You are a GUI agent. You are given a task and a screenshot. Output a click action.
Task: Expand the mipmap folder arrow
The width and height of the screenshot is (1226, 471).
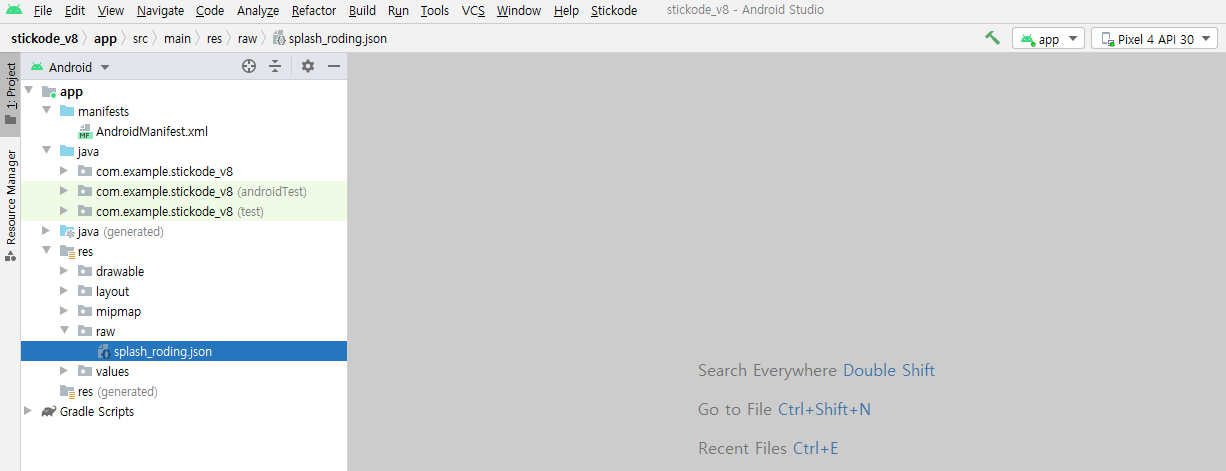[x=65, y=311]
